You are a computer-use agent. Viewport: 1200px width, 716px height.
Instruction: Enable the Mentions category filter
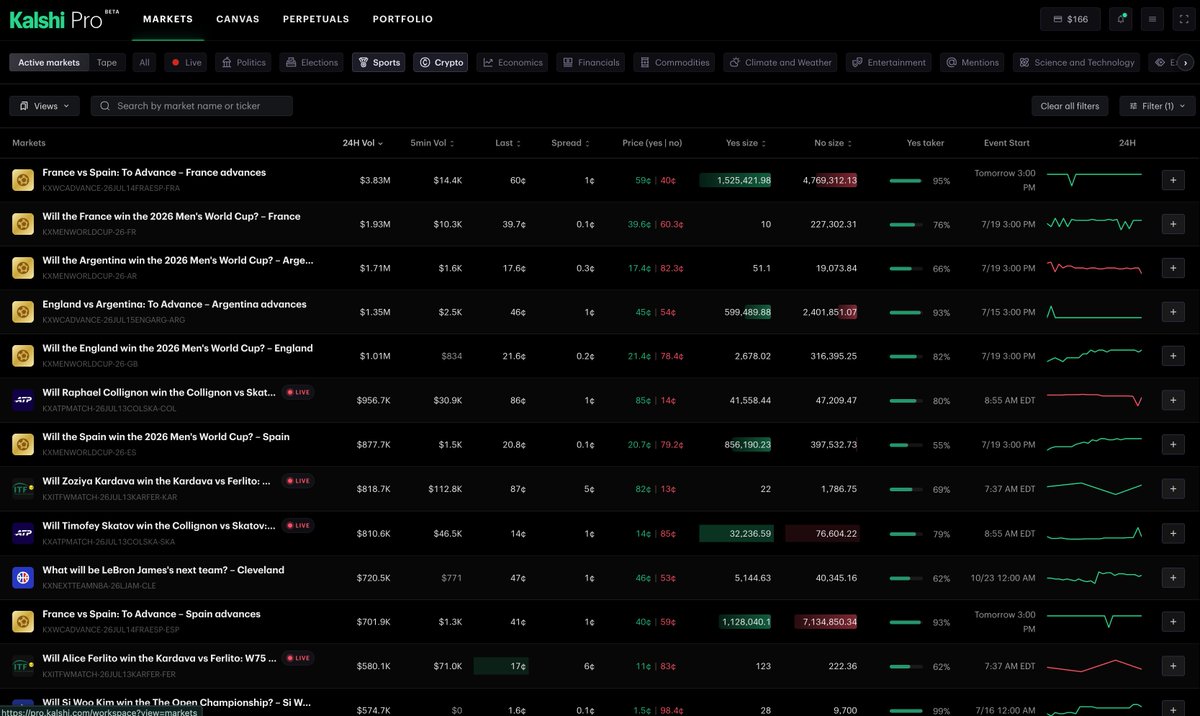click(x=972, y=62)
